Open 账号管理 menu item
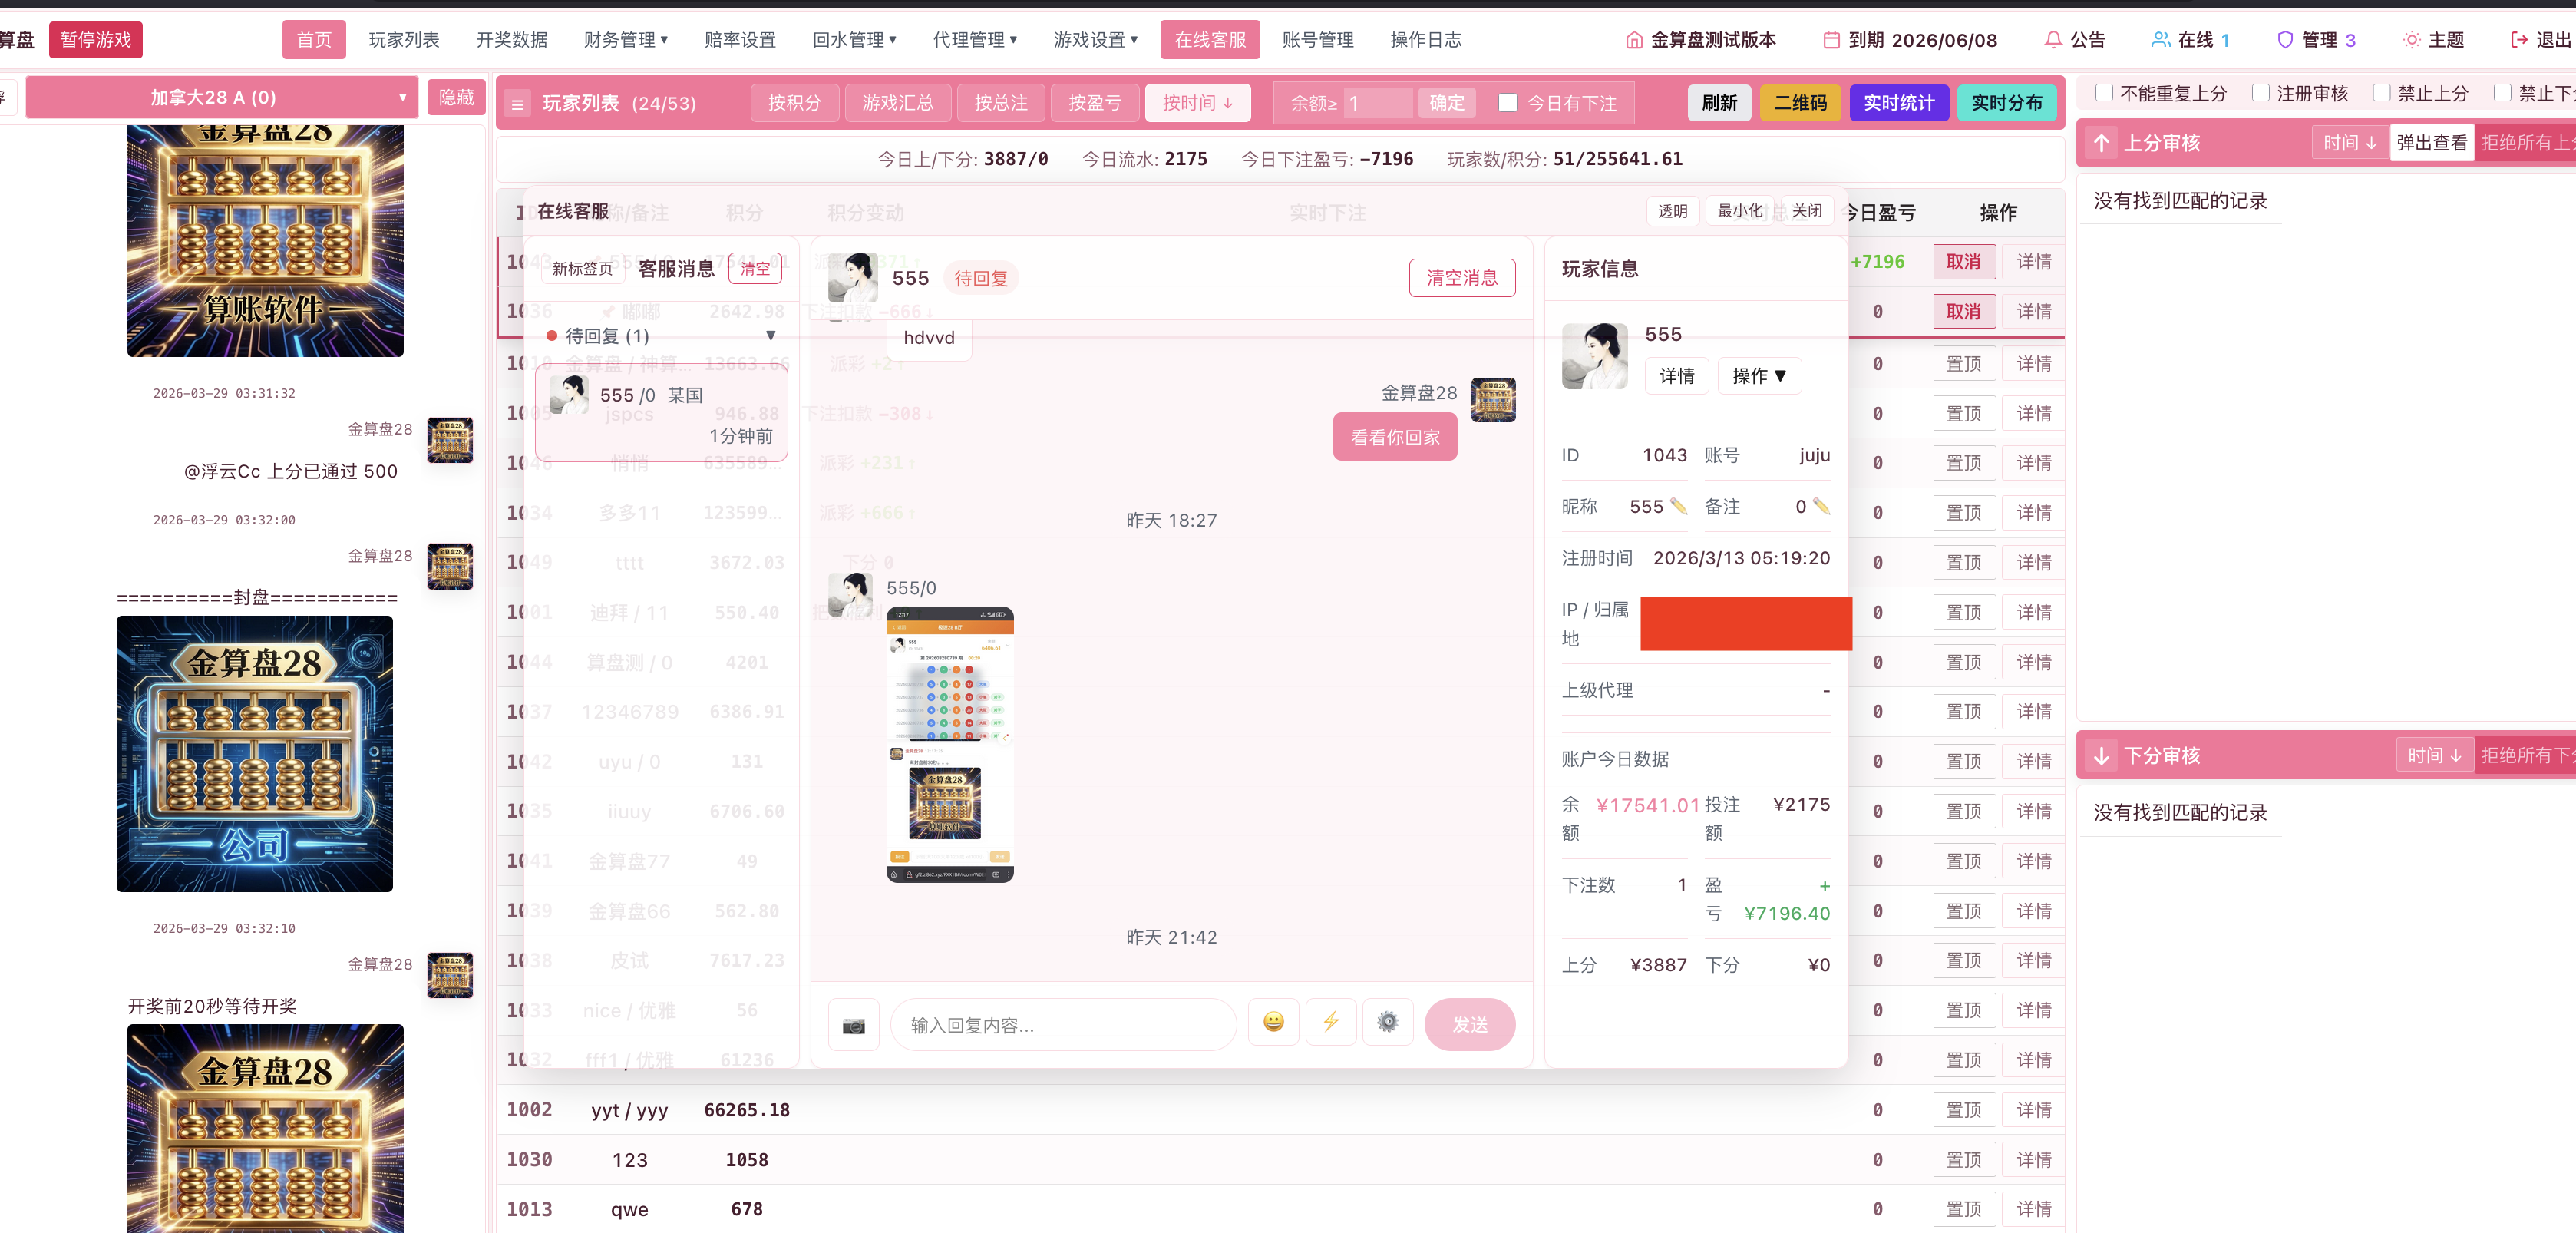2576x1233 pixels. pyautogui.click(x=1318, y=40)
